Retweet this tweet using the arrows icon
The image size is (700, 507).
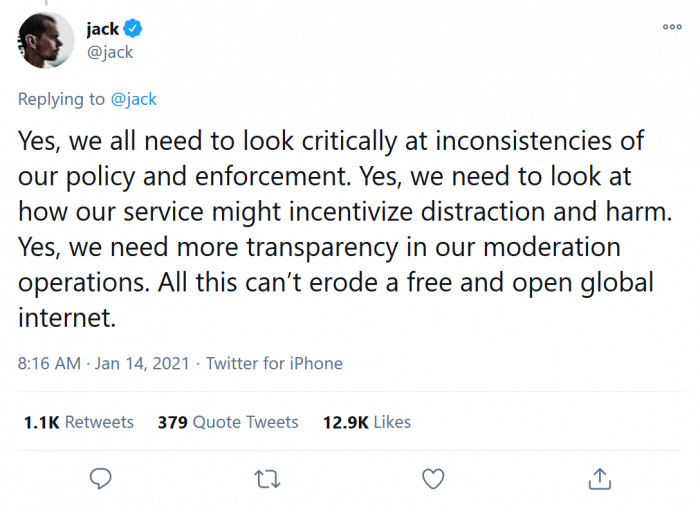point(266,479)
